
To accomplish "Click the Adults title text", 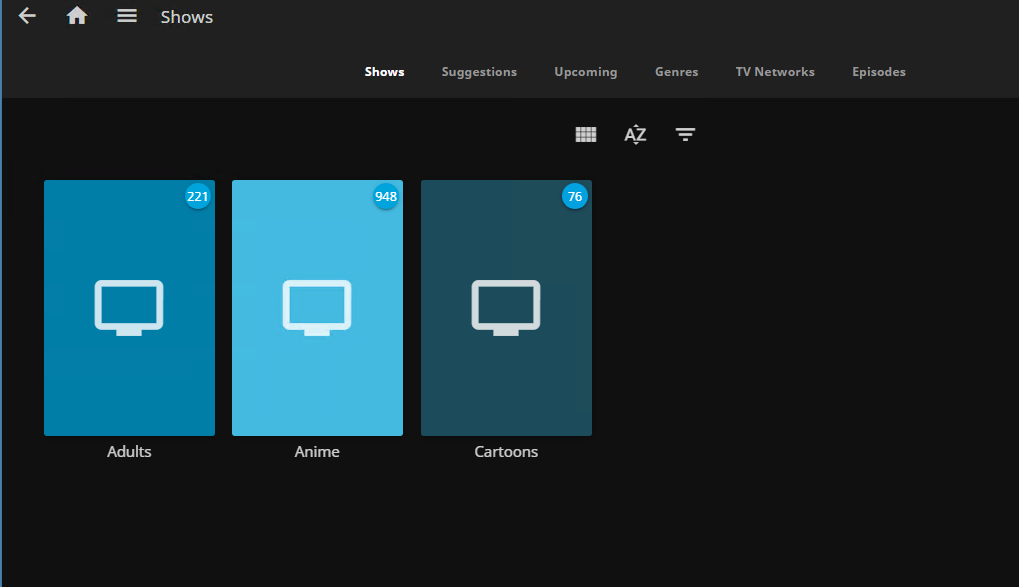I will [x=129, y=452].
